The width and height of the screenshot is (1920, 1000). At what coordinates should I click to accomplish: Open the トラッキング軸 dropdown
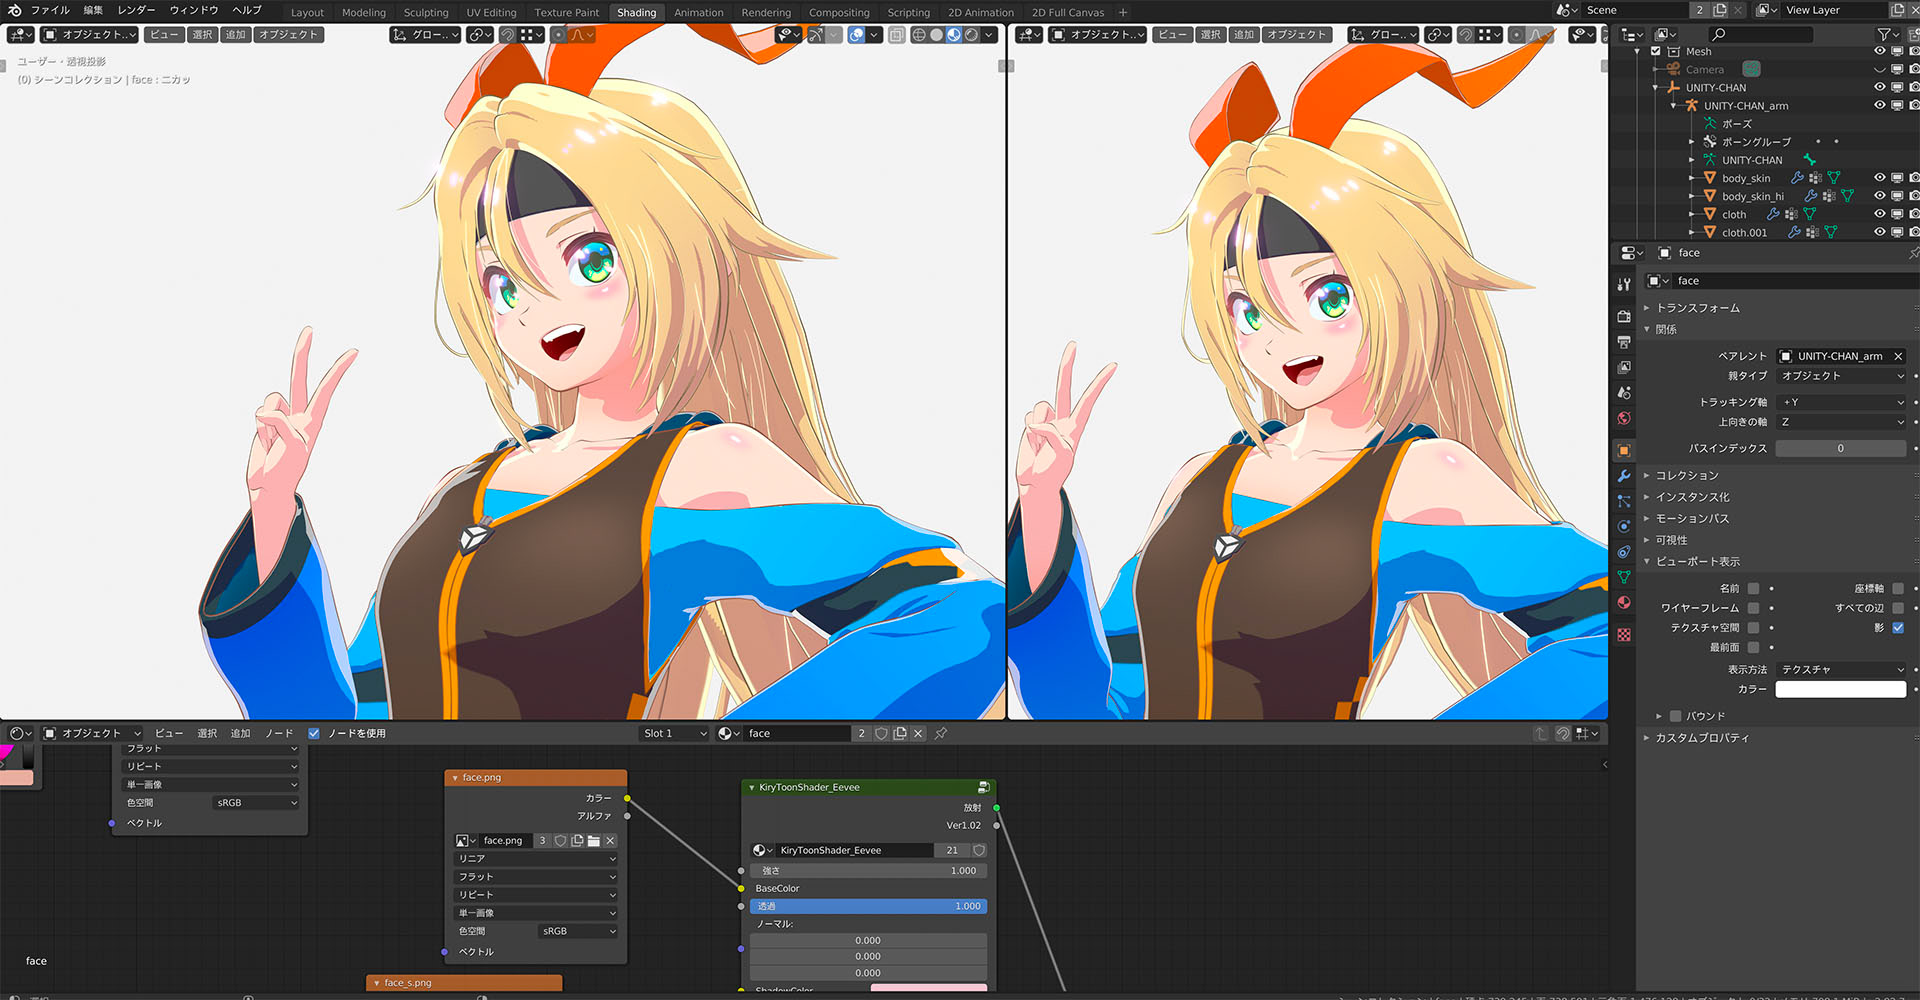click(1842, 402)
